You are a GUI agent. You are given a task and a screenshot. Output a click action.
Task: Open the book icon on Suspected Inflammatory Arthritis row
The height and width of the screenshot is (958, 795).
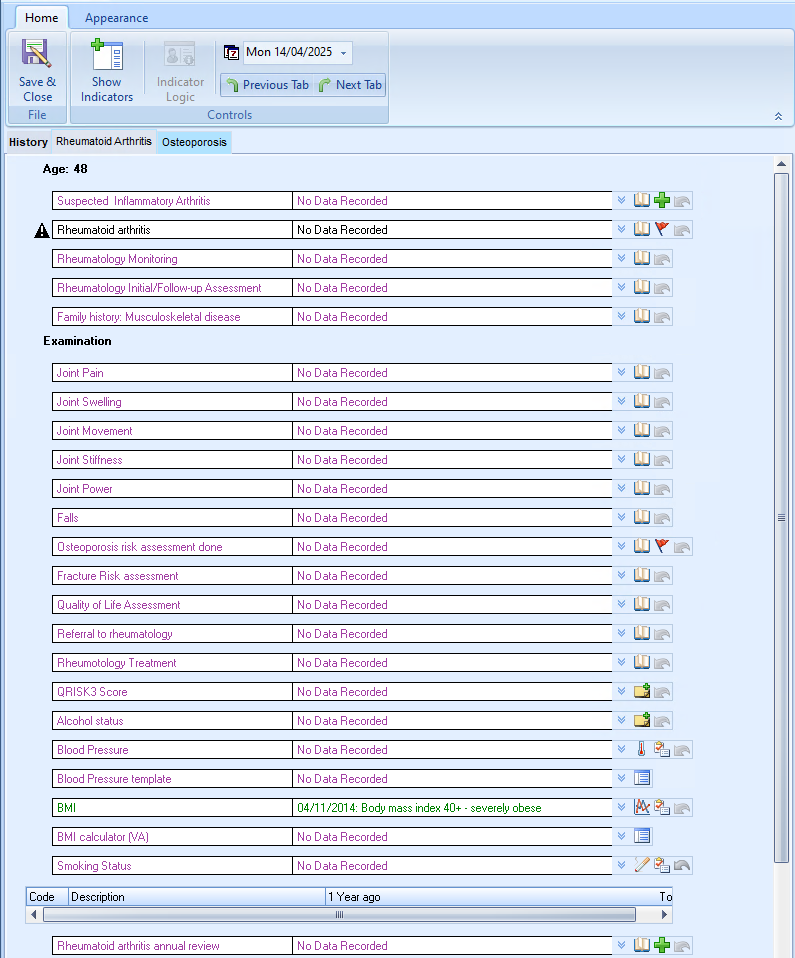click(642, 200)
